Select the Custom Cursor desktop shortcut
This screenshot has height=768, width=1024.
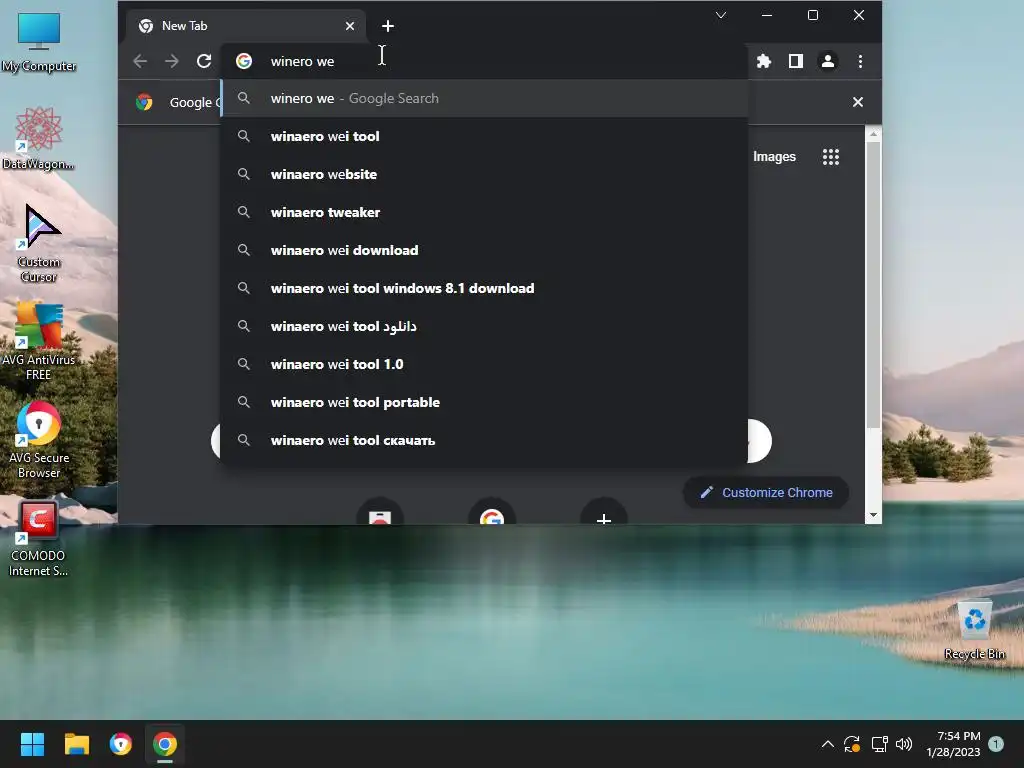tap(39, 243)
